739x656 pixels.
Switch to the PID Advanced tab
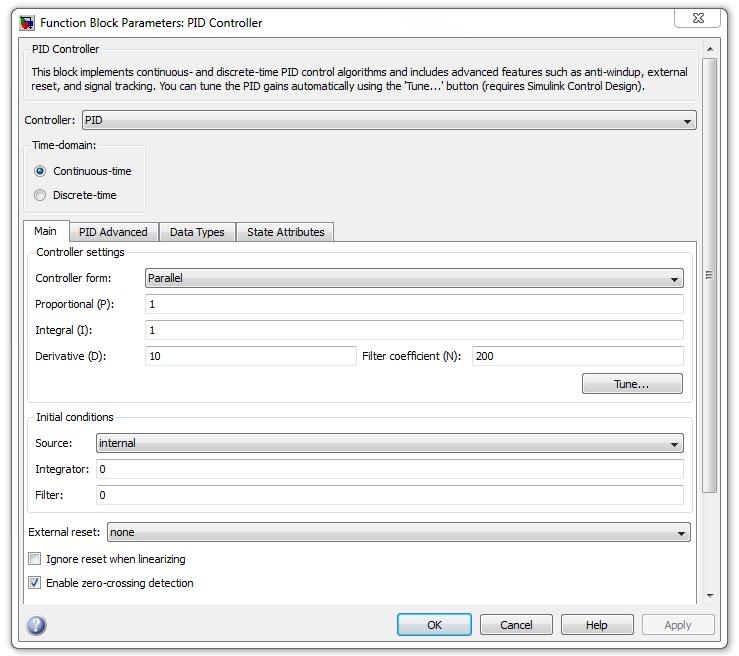pyautogui.click(x=113, y=232)
